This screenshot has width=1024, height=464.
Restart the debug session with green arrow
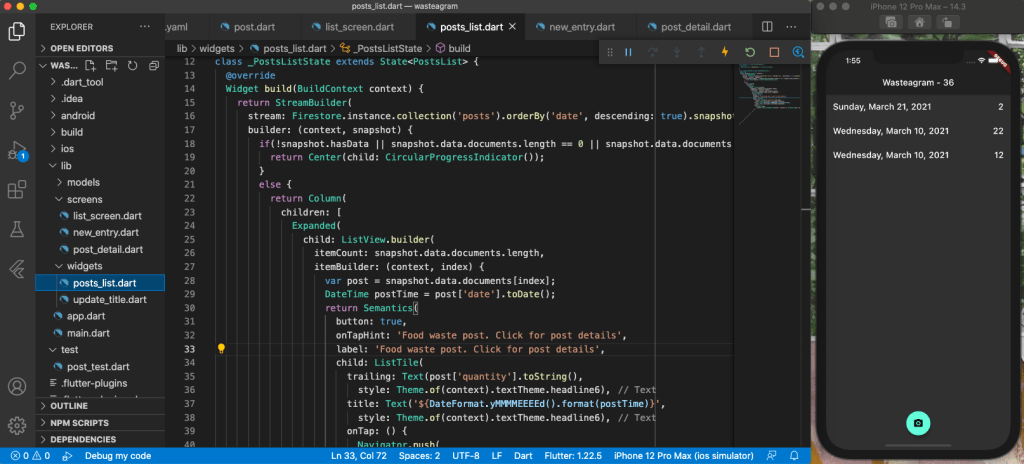[750, 52]
